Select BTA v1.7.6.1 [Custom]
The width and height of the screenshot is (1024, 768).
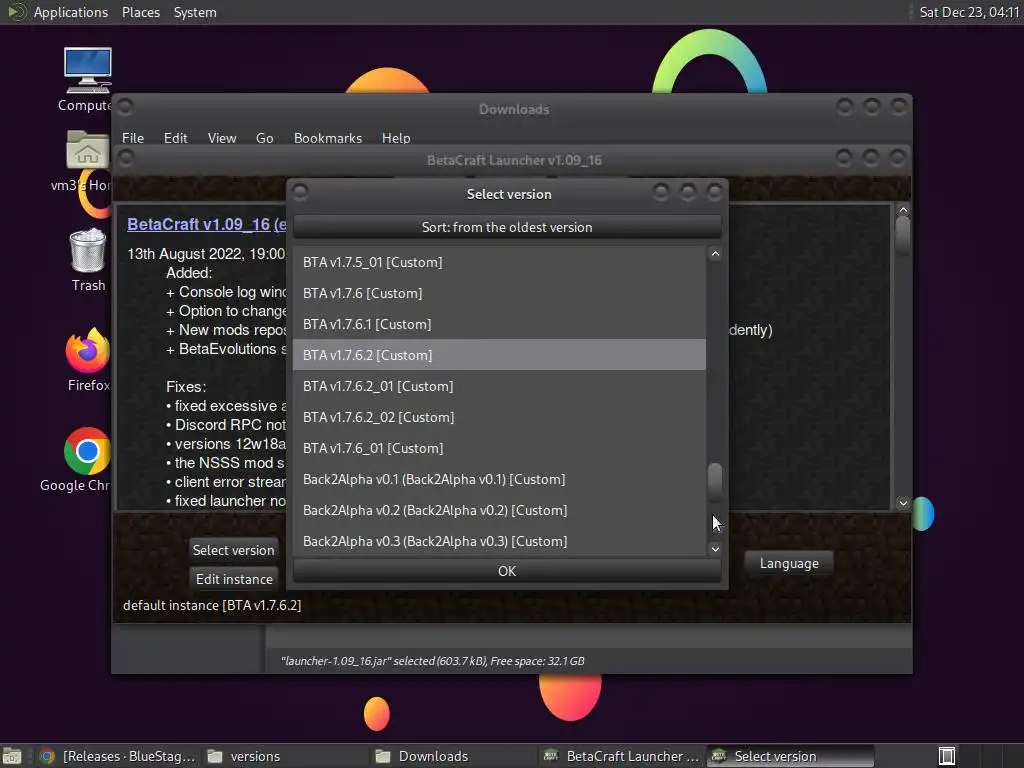[499, 324]
